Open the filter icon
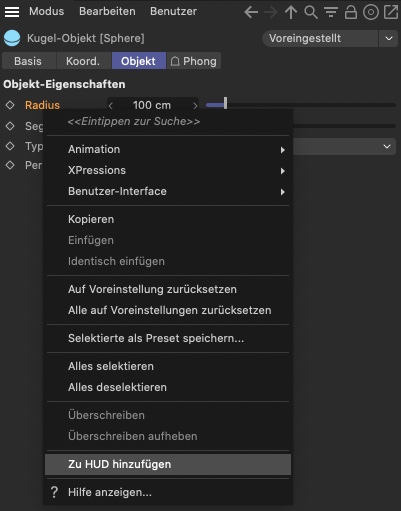 331,12
